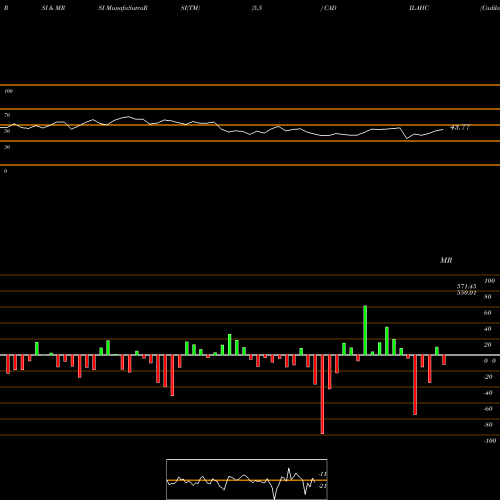500x500 pixels.
Task: Click the longest red bar reaching -100
Action: click(322, 394)
